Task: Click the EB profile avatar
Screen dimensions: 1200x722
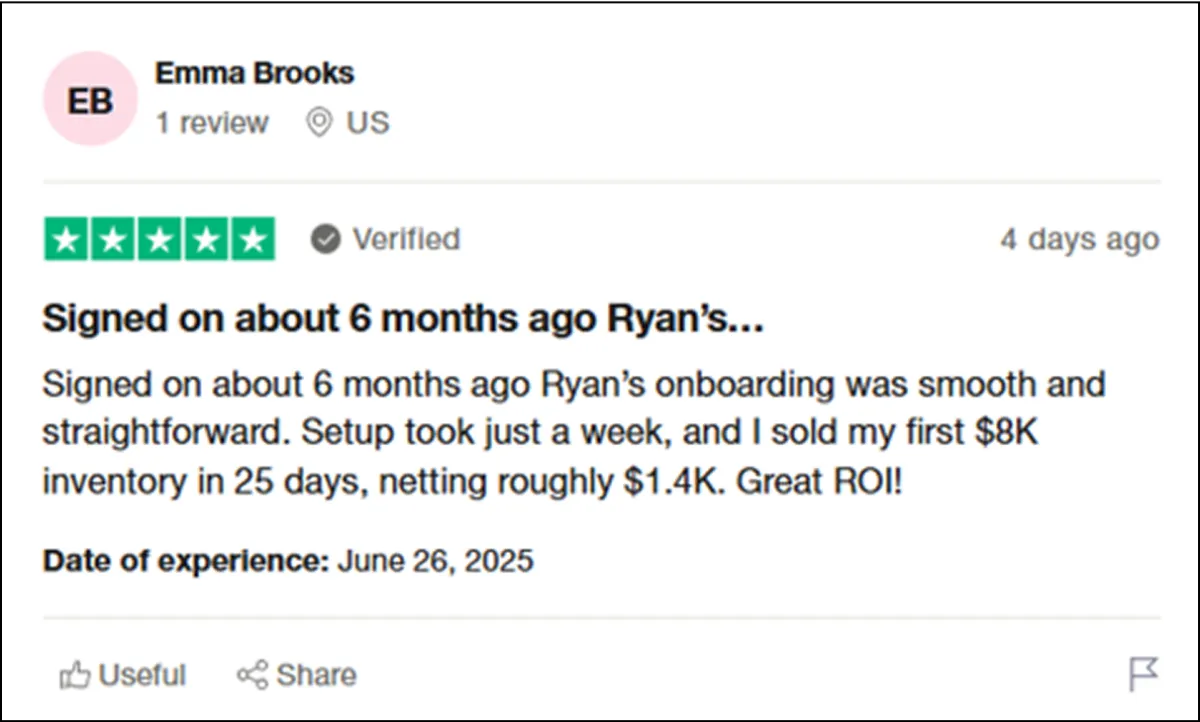Action: (x=90, y=99)
